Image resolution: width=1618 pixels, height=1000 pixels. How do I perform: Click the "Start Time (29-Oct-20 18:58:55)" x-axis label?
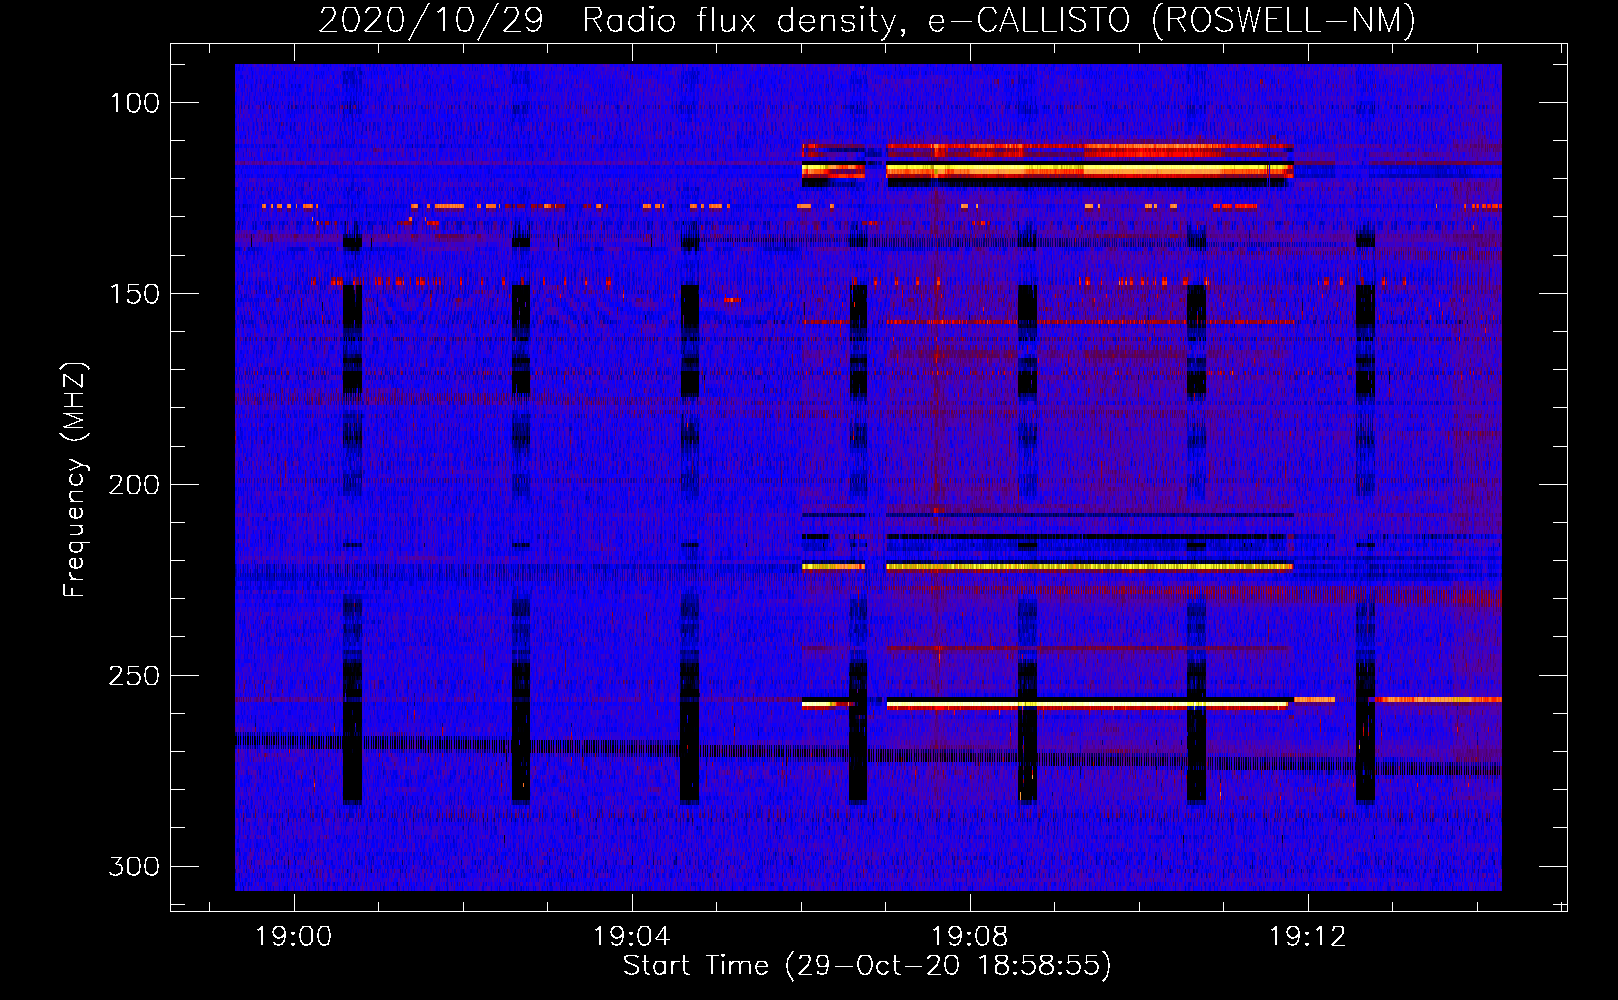(x=867, y=966)
